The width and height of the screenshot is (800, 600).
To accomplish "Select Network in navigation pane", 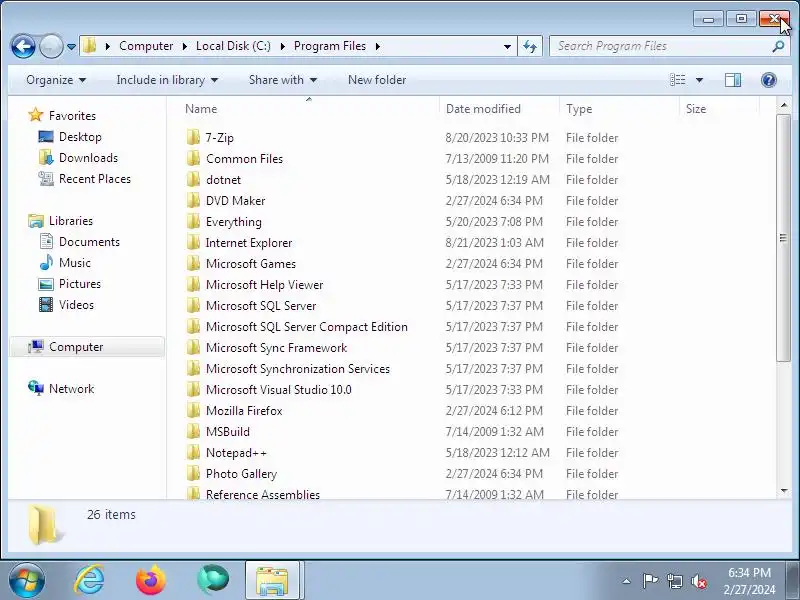I will (71, 389).
